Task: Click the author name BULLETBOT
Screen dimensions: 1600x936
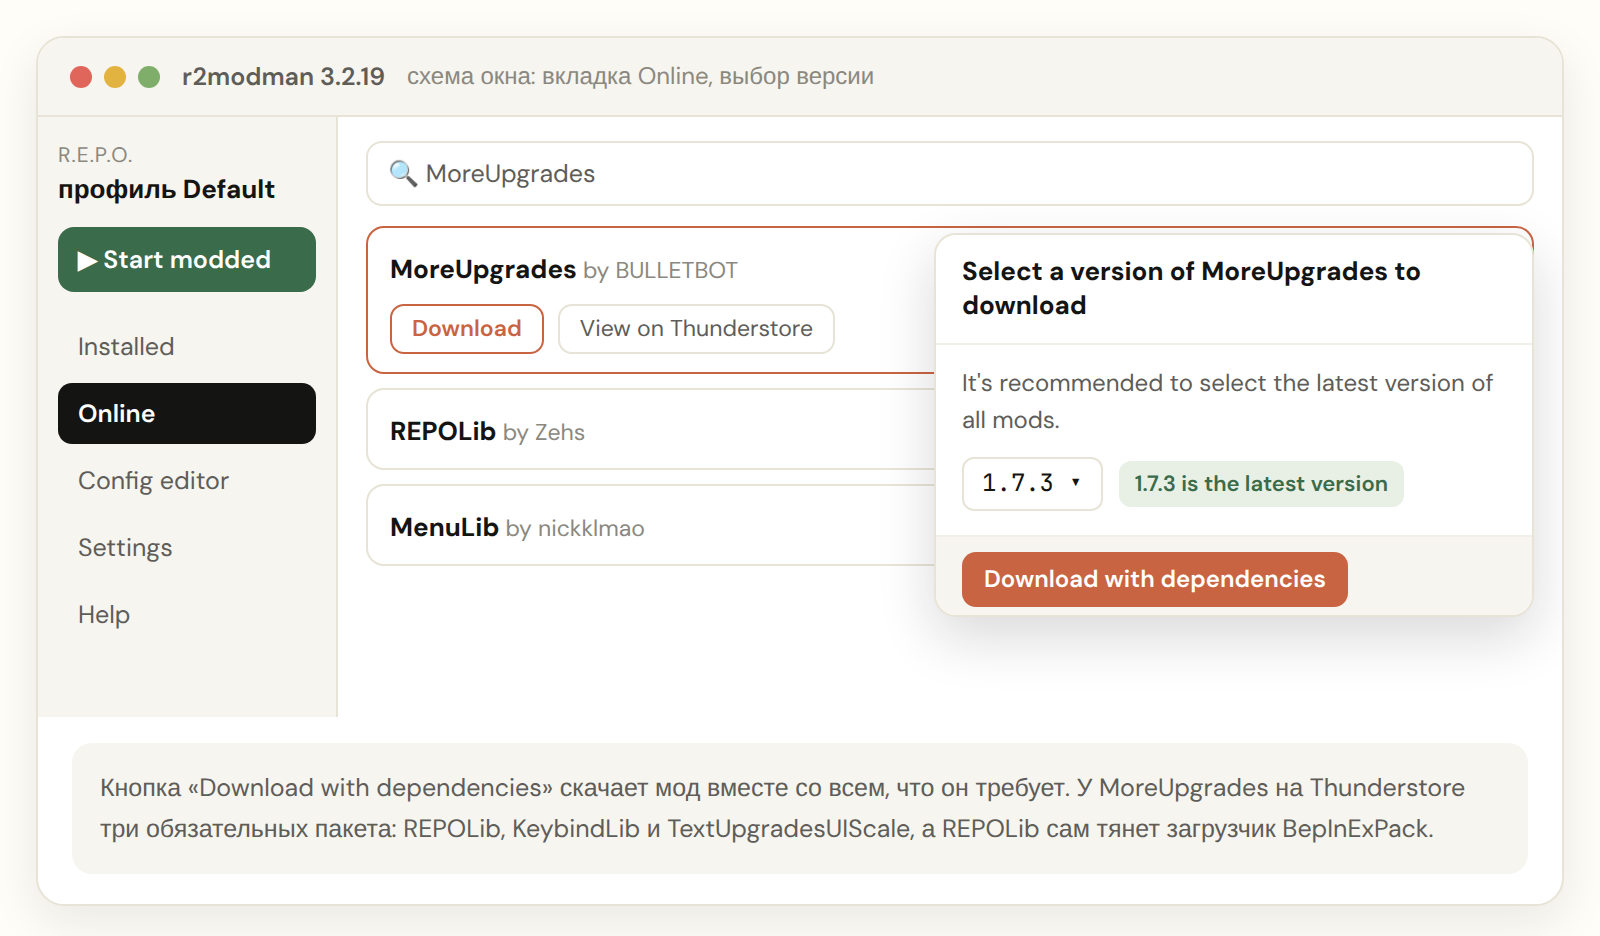Action: click(676, 271)
